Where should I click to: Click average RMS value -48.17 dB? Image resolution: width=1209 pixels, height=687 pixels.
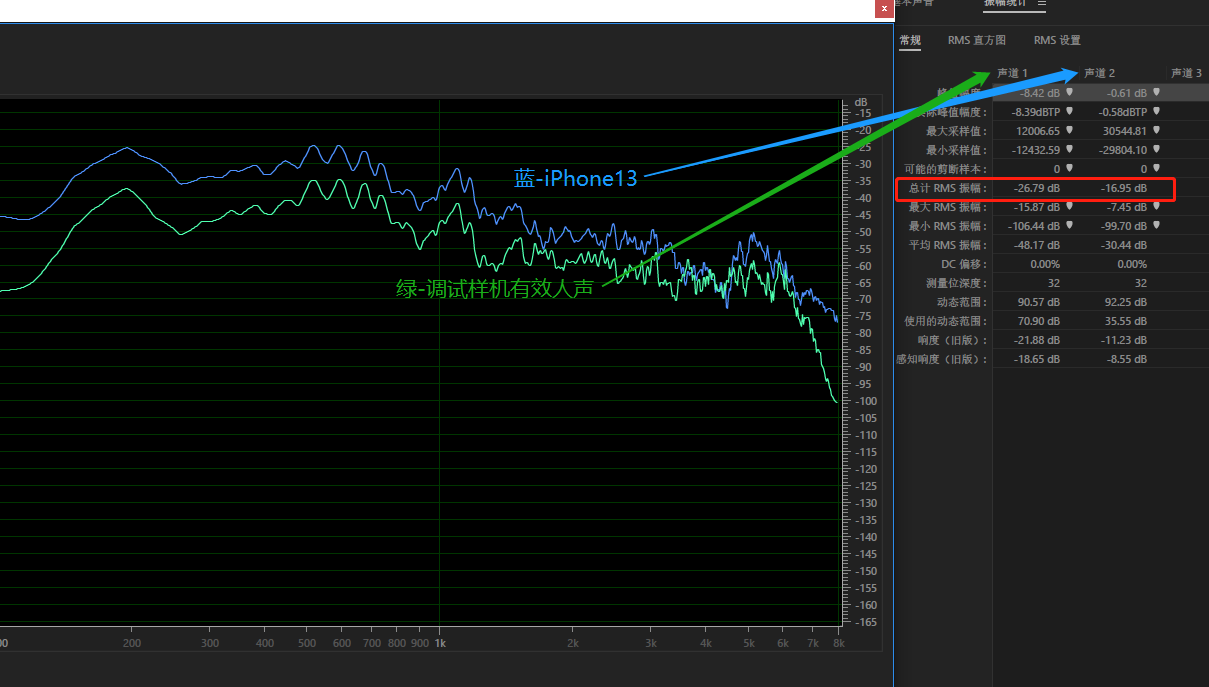pyautogui.click(x=1037, y=245)
